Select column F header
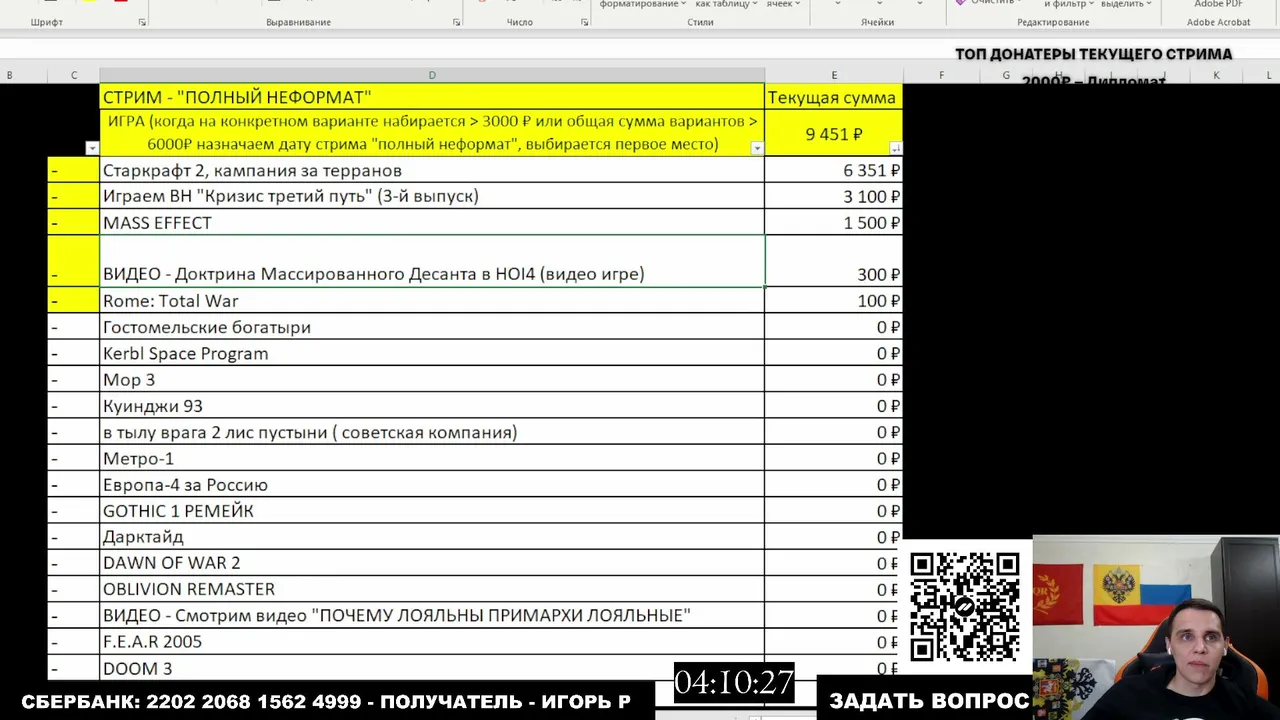The height and width of the screenshot is (720, 1280). (x=941, y=75)
